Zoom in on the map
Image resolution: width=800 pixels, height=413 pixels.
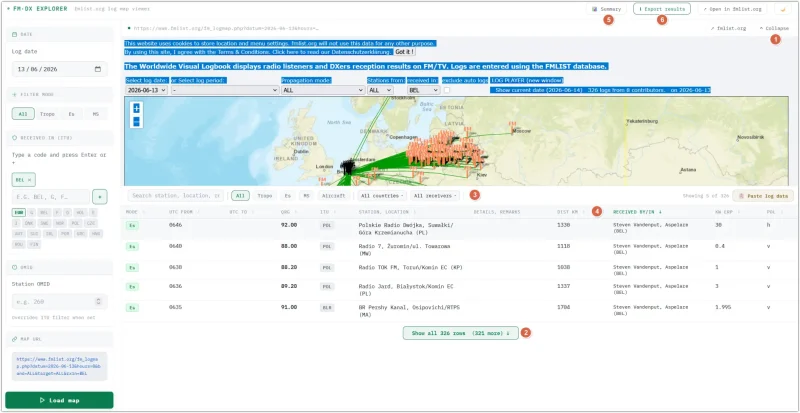(136, 108)
